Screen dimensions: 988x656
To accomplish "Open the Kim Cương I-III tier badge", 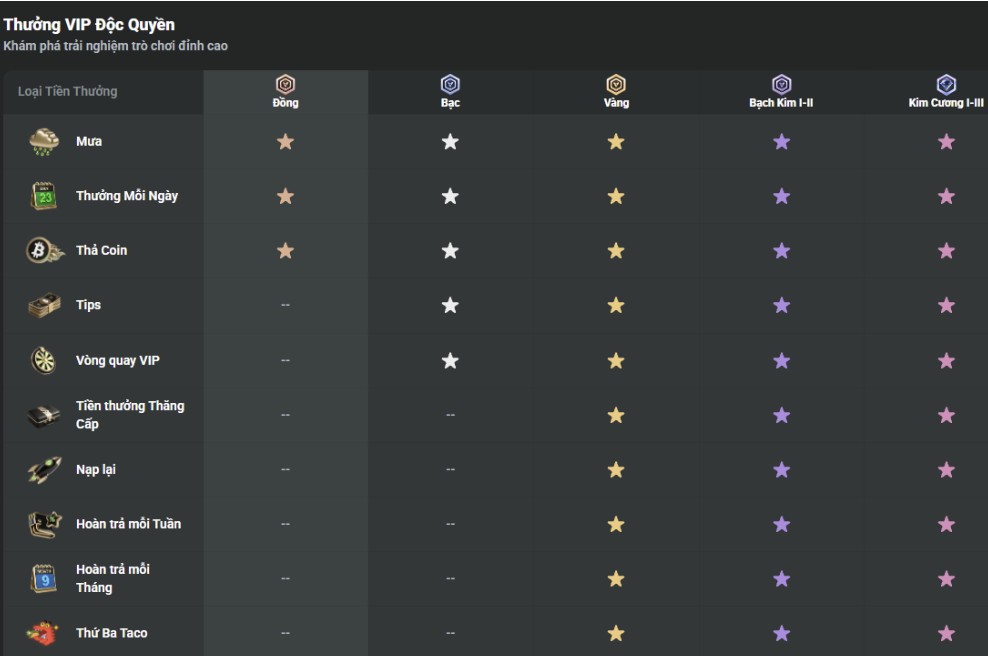I will tap(946, 85).
